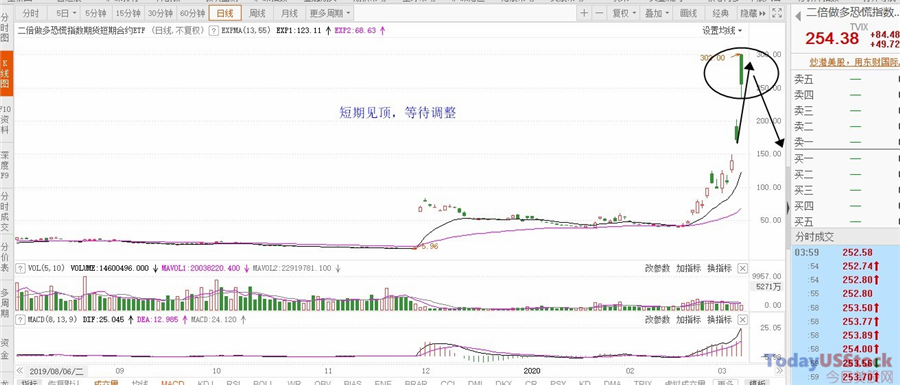Screen dimensions: 900x385
Task: Open 设置均线 dropdown
Action: point(722,30)
